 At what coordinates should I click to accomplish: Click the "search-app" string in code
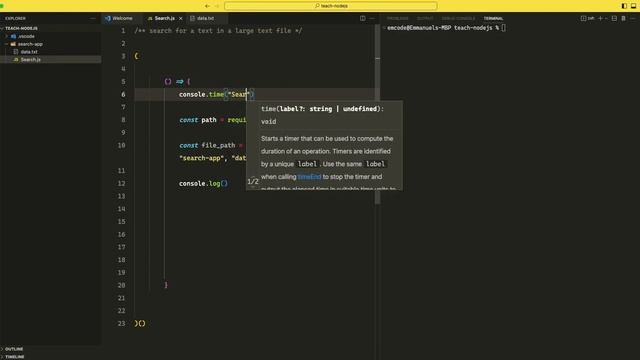[x=202, y=158]
